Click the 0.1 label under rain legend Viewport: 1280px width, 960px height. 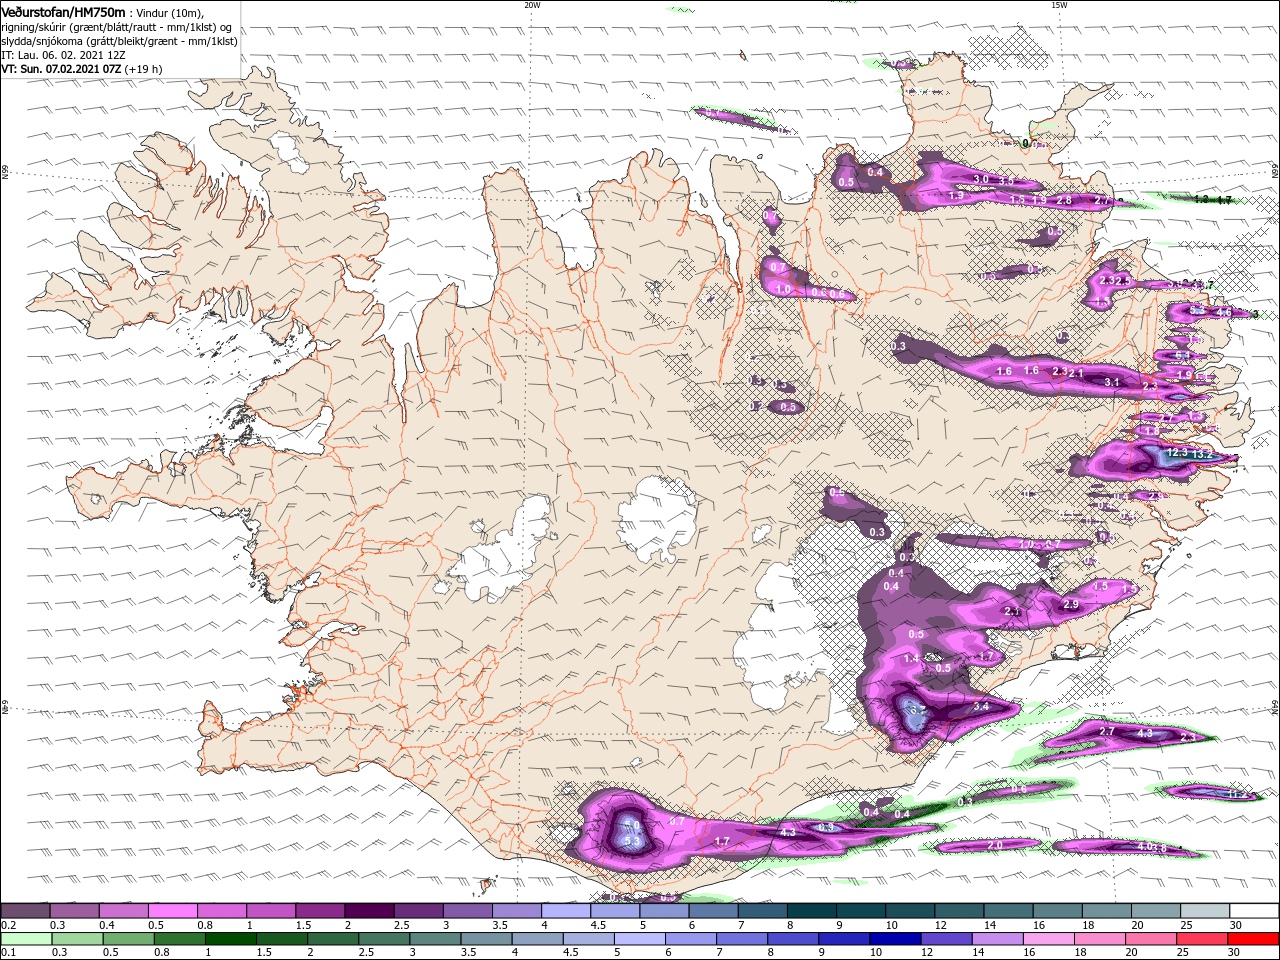[x=7, y=953]
